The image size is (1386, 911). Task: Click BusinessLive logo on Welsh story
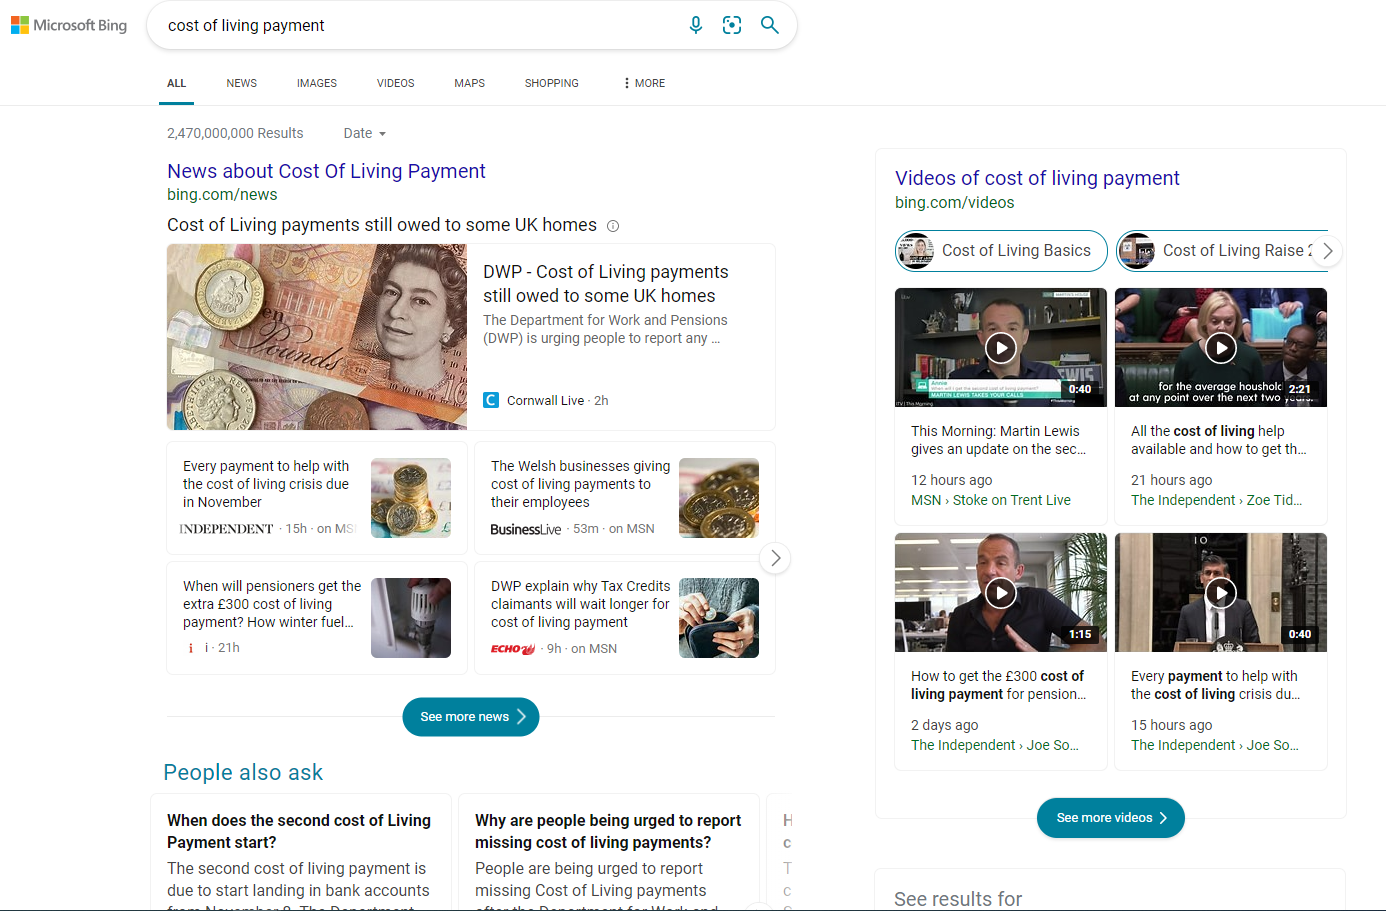[x=526, y=529]
